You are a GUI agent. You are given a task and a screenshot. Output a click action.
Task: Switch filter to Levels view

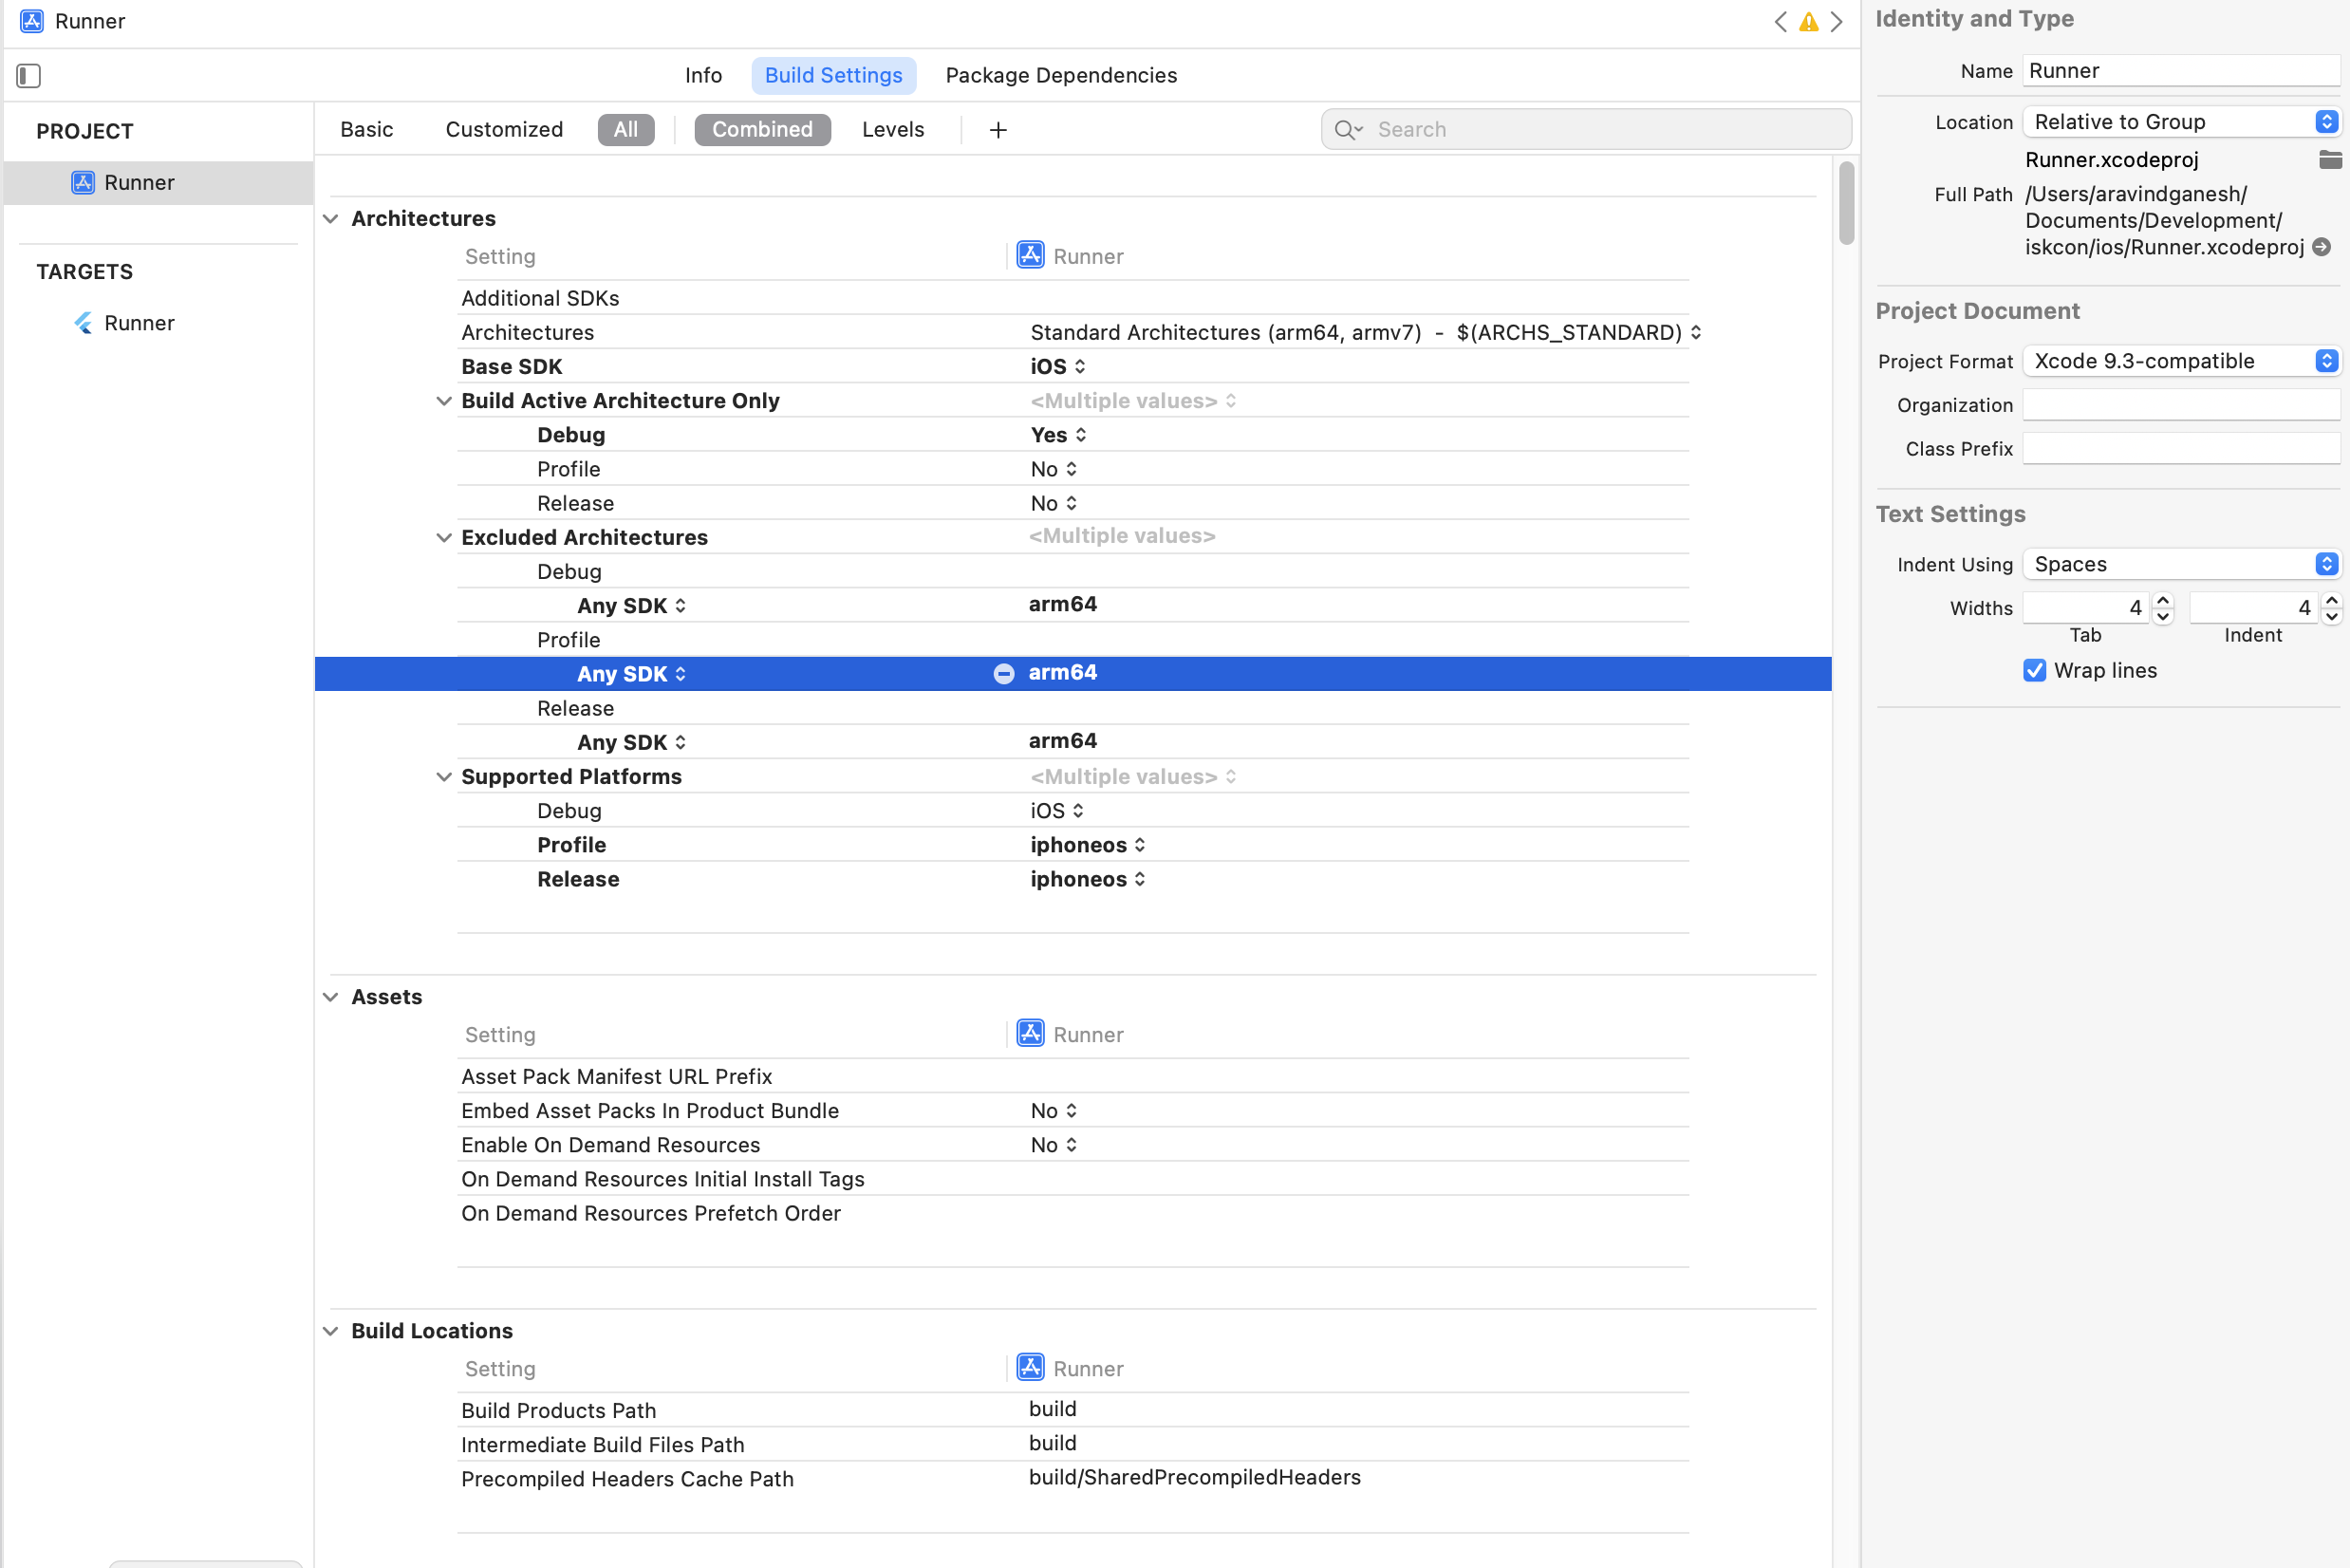[892, 130]
